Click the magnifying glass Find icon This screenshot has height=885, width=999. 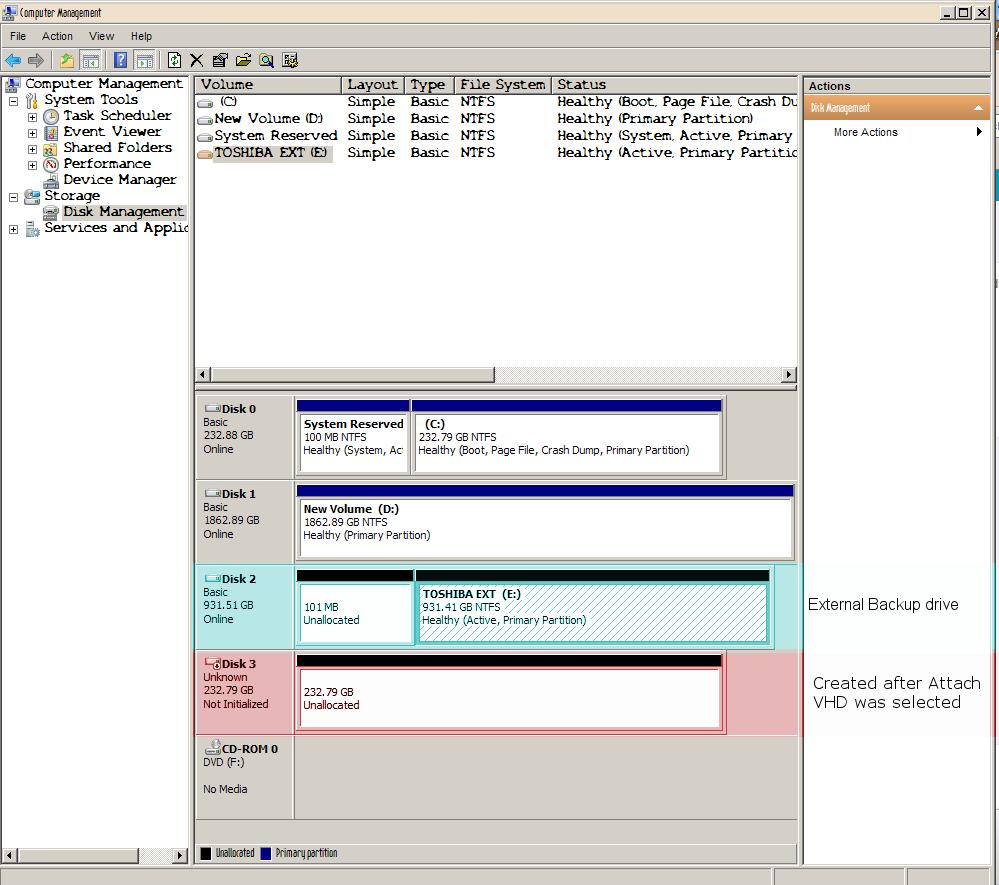[266, 61]
